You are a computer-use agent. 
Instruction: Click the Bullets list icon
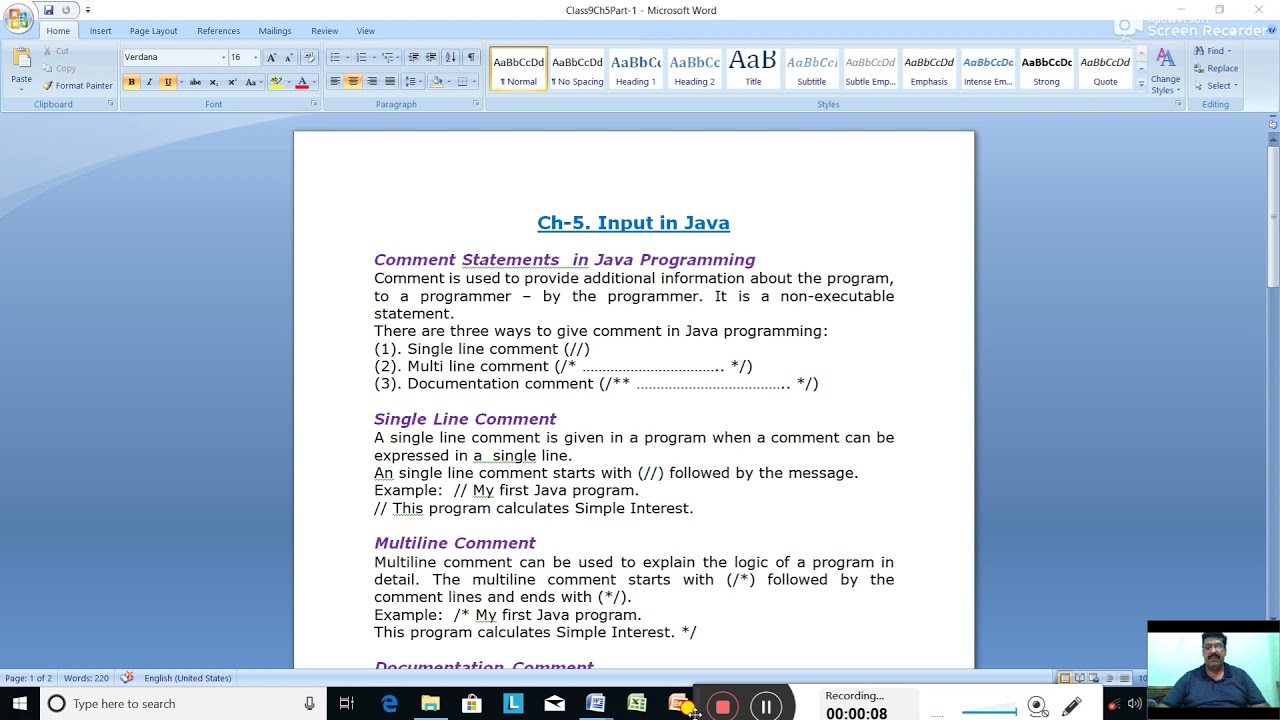point(335,58)
